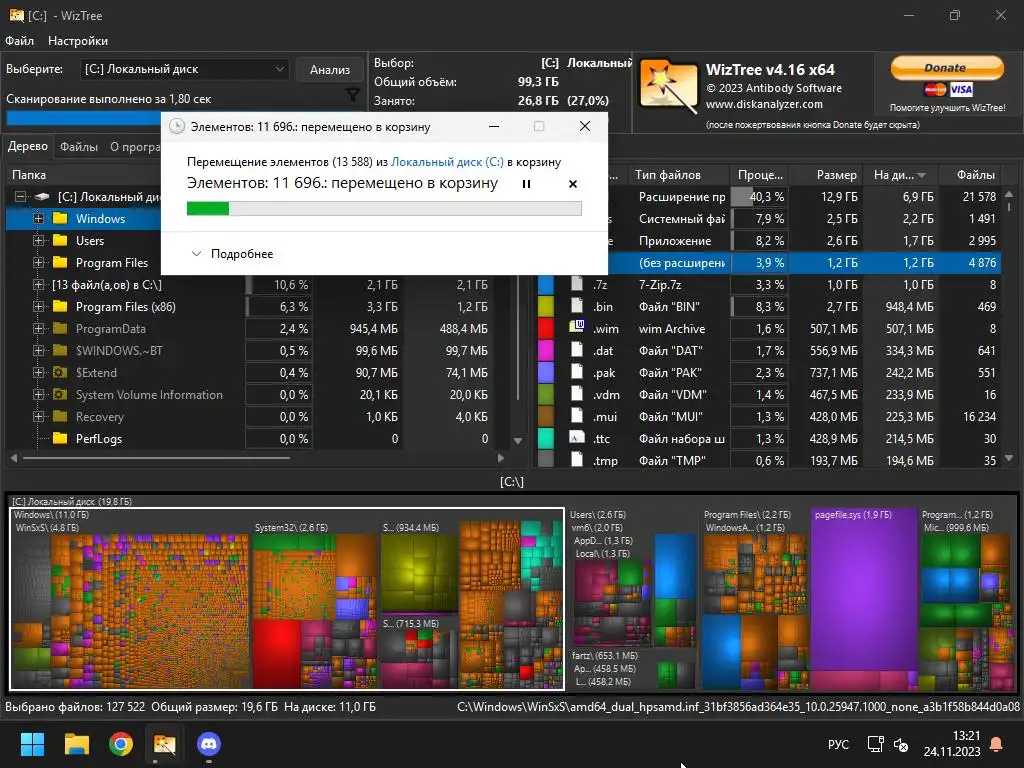Open the Настройки menu
Viewport: 1024px width, 768px height.
(x=78, y=40)
